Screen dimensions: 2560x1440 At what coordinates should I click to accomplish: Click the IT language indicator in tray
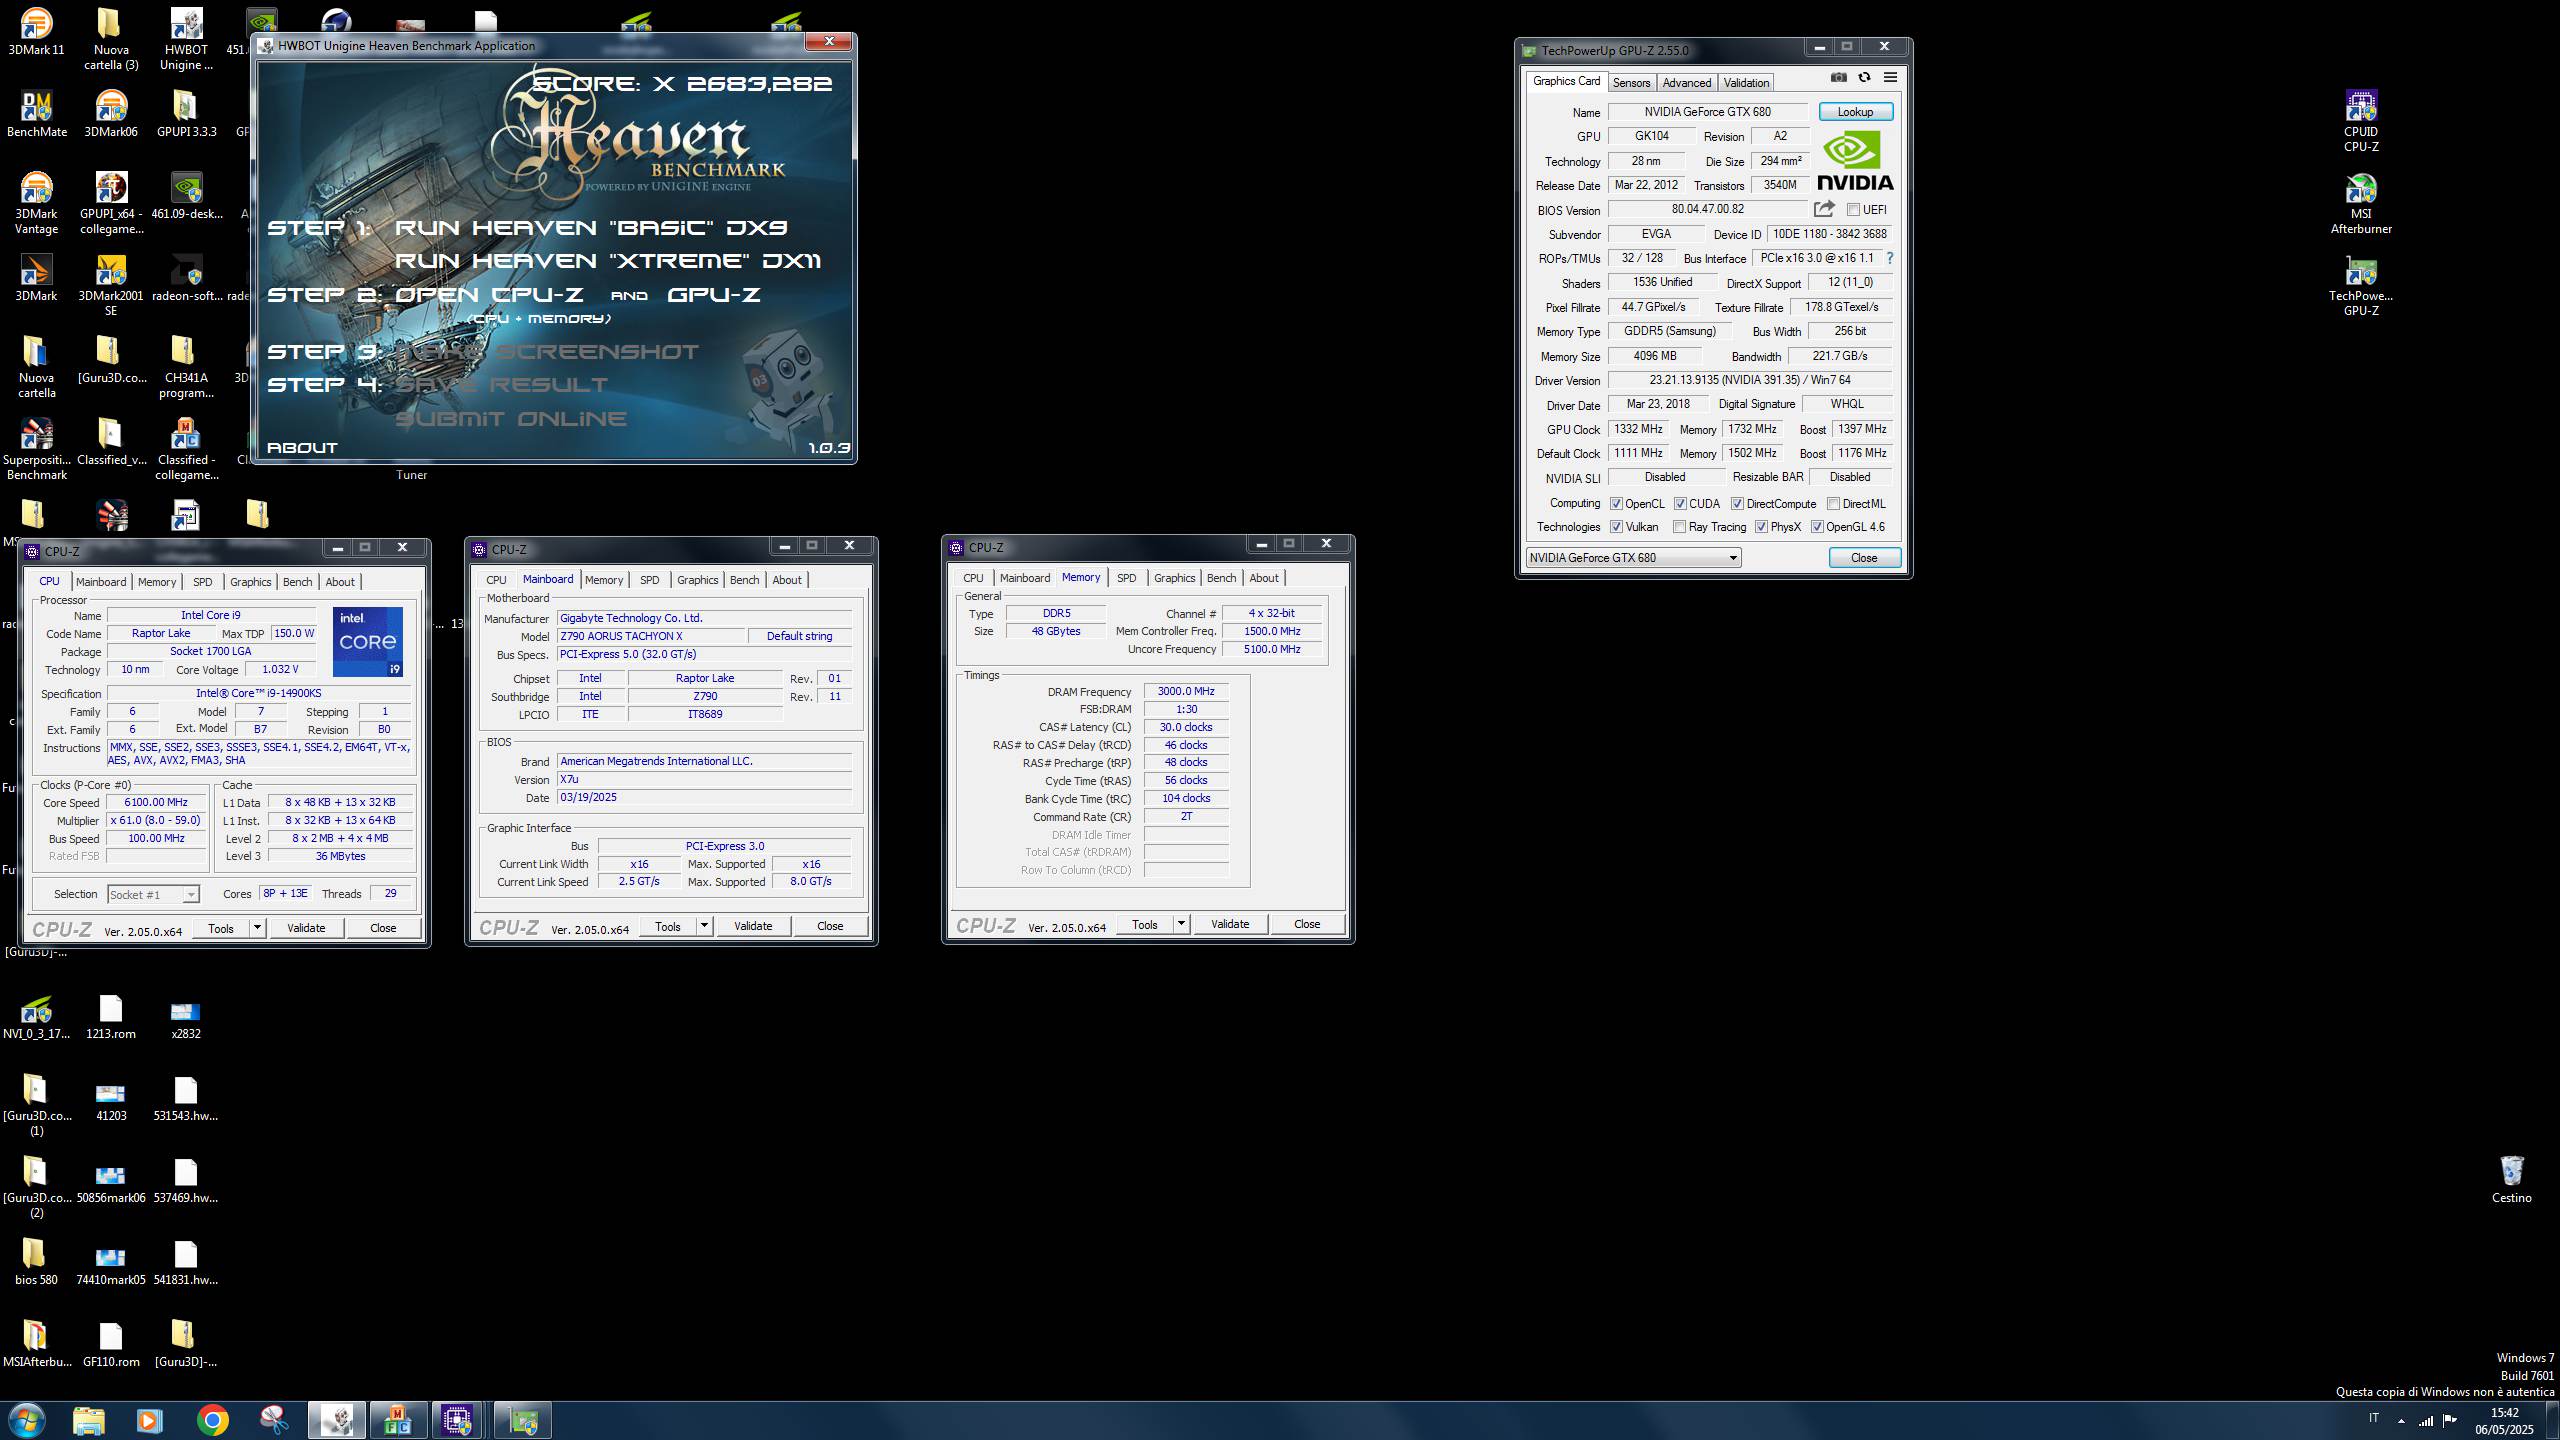pyautogui.click(x=2374, y=1418)
